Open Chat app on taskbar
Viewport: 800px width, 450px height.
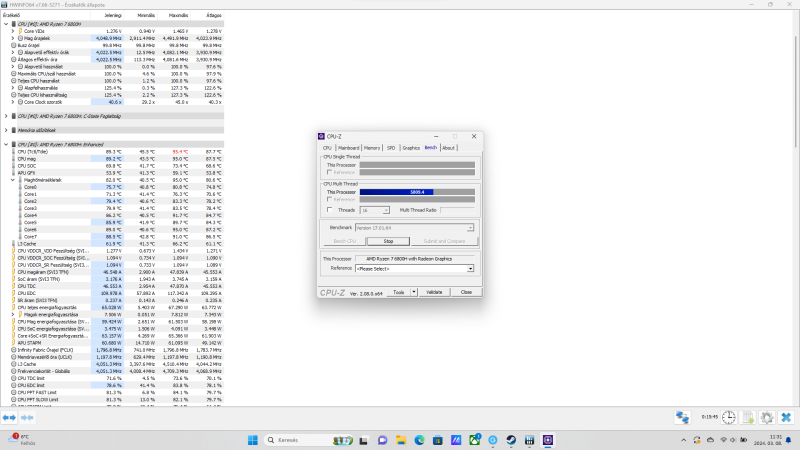pyautogui.click(x=382, y=440)
